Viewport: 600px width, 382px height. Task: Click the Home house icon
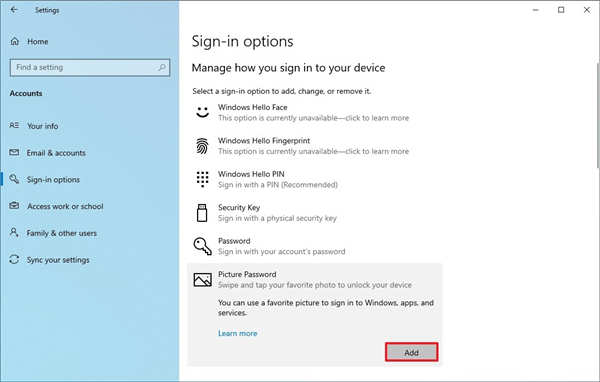pos(15,41)
